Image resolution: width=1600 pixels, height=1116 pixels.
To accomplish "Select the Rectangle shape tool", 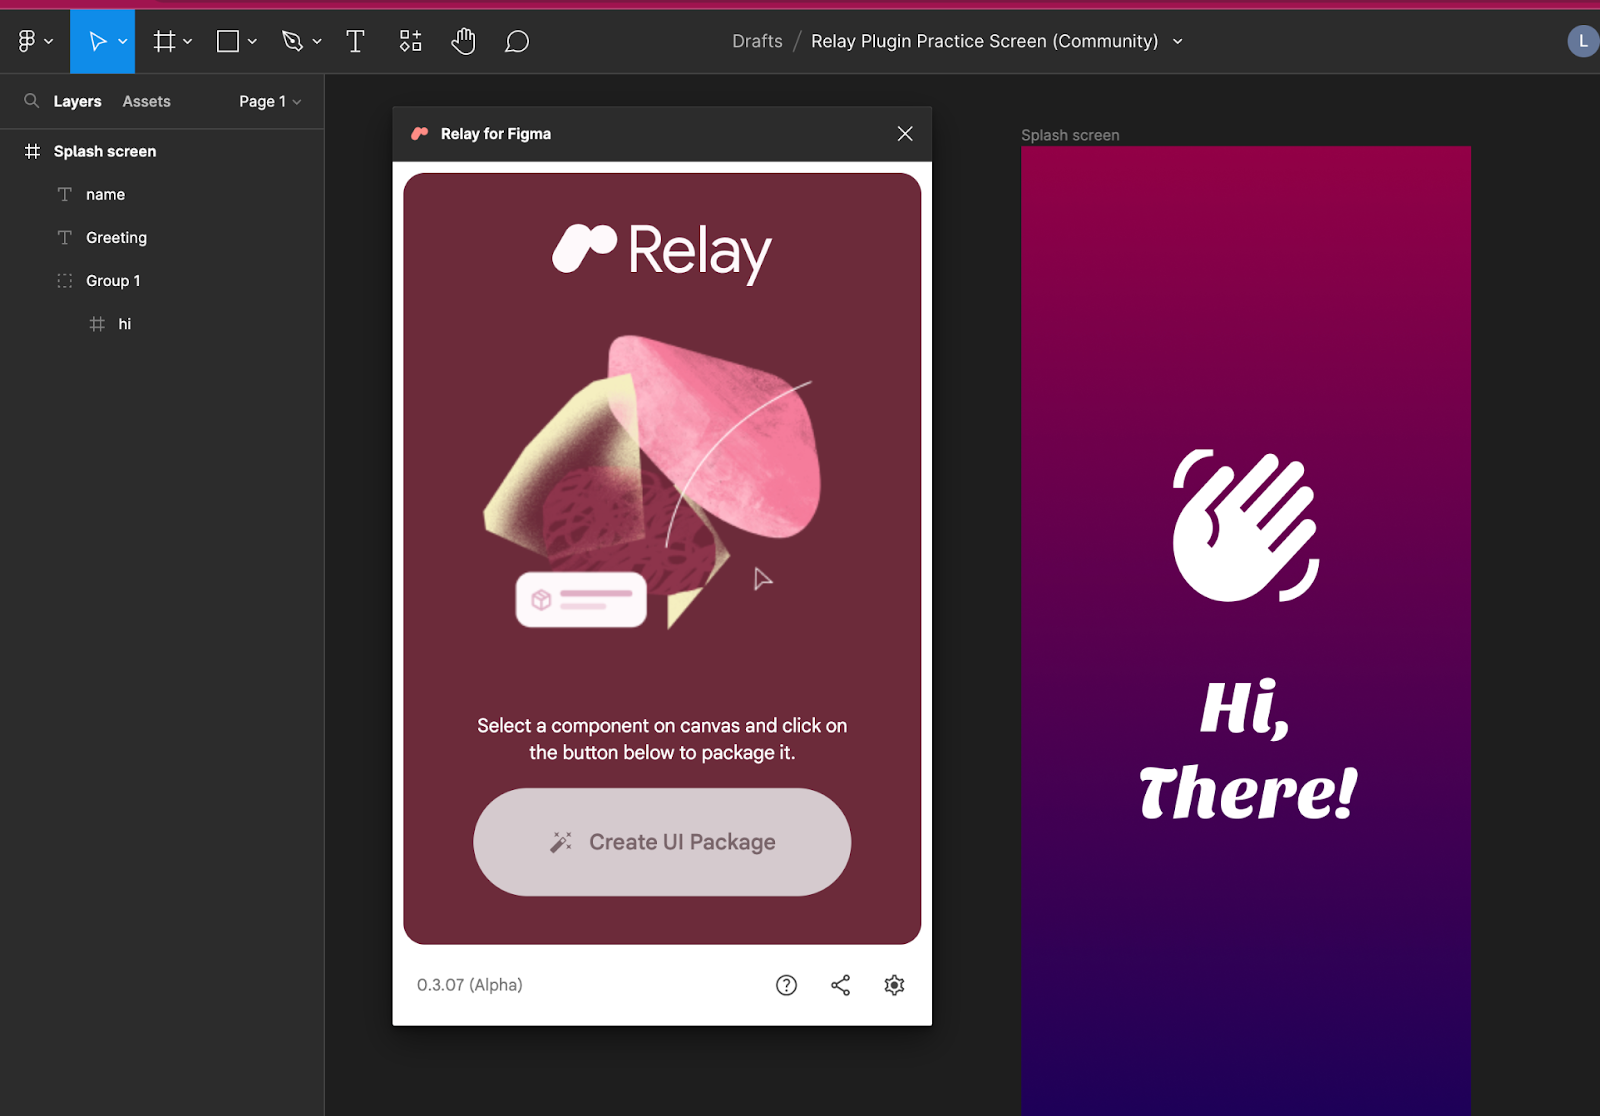I will [228, 41].
